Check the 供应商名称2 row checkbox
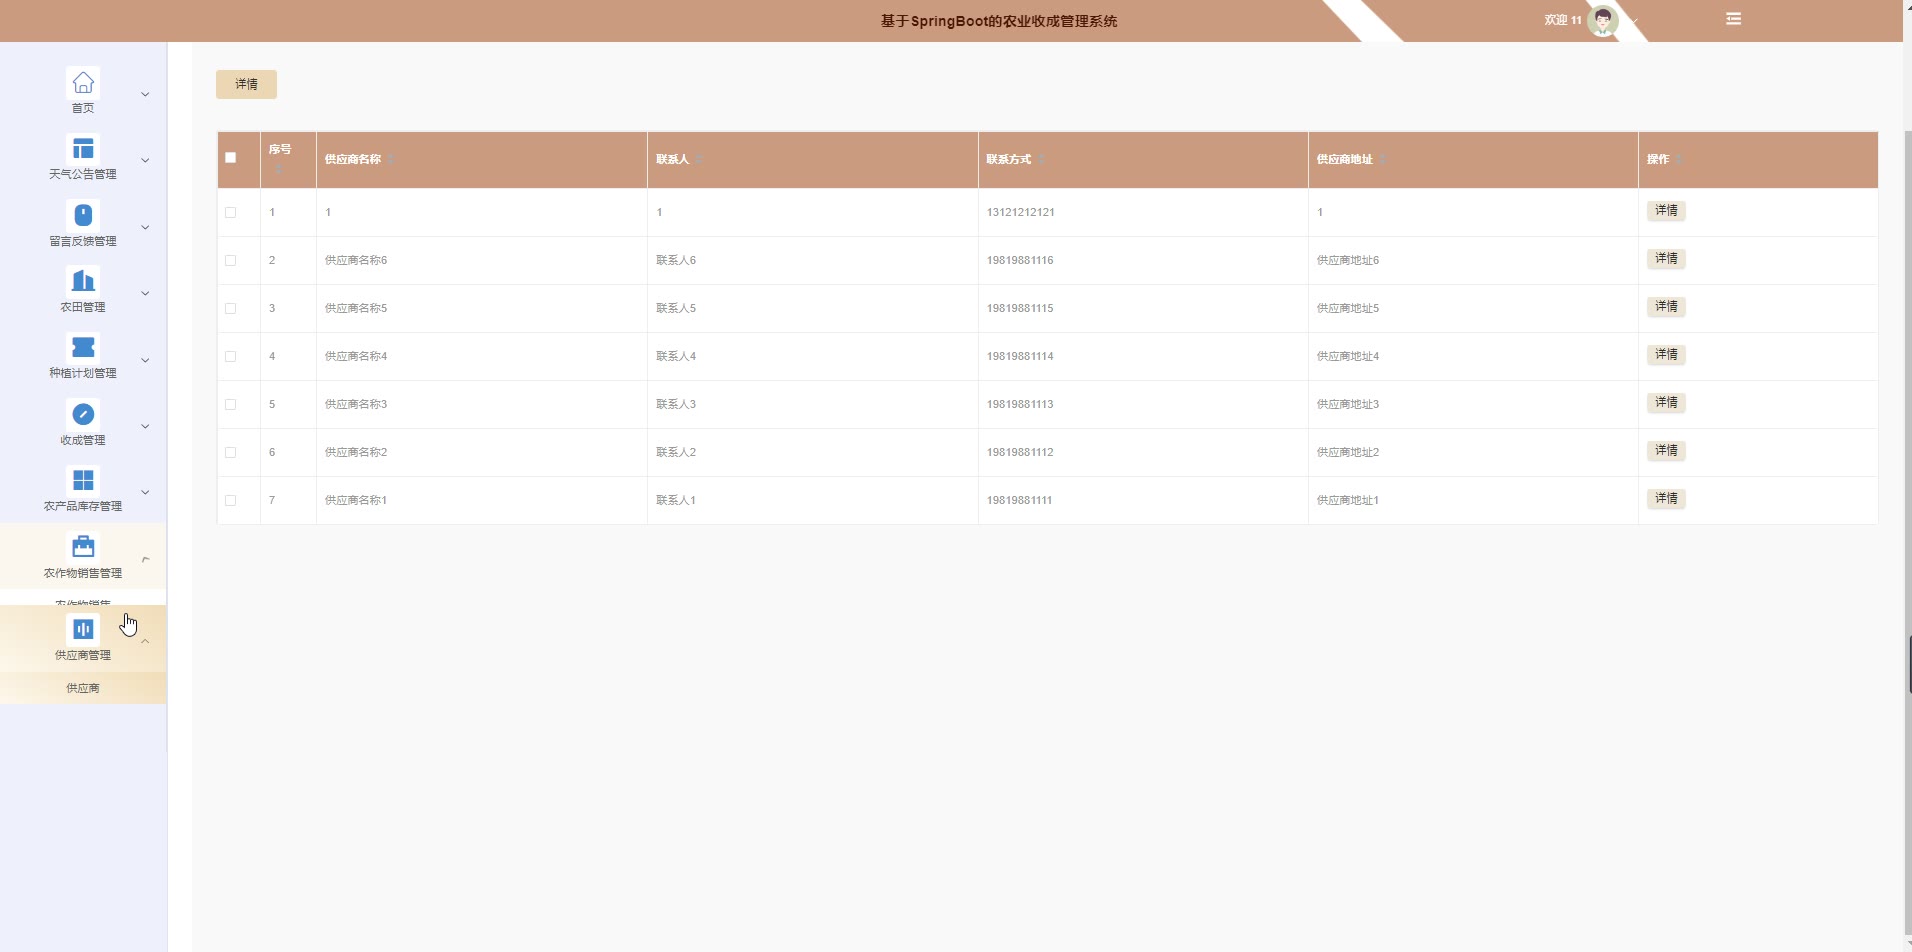 (231, 452)
